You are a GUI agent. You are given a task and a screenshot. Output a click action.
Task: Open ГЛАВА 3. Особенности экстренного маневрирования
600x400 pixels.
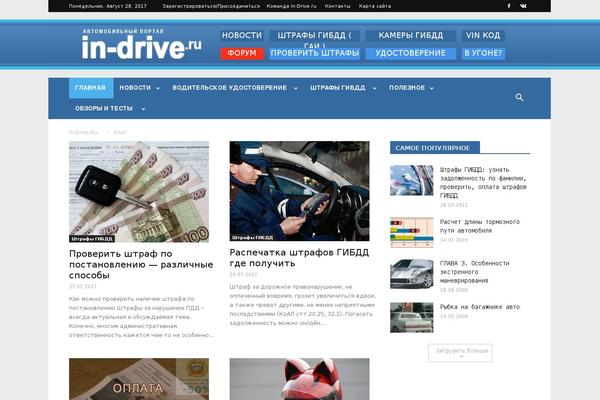click(x=474, y=272)
